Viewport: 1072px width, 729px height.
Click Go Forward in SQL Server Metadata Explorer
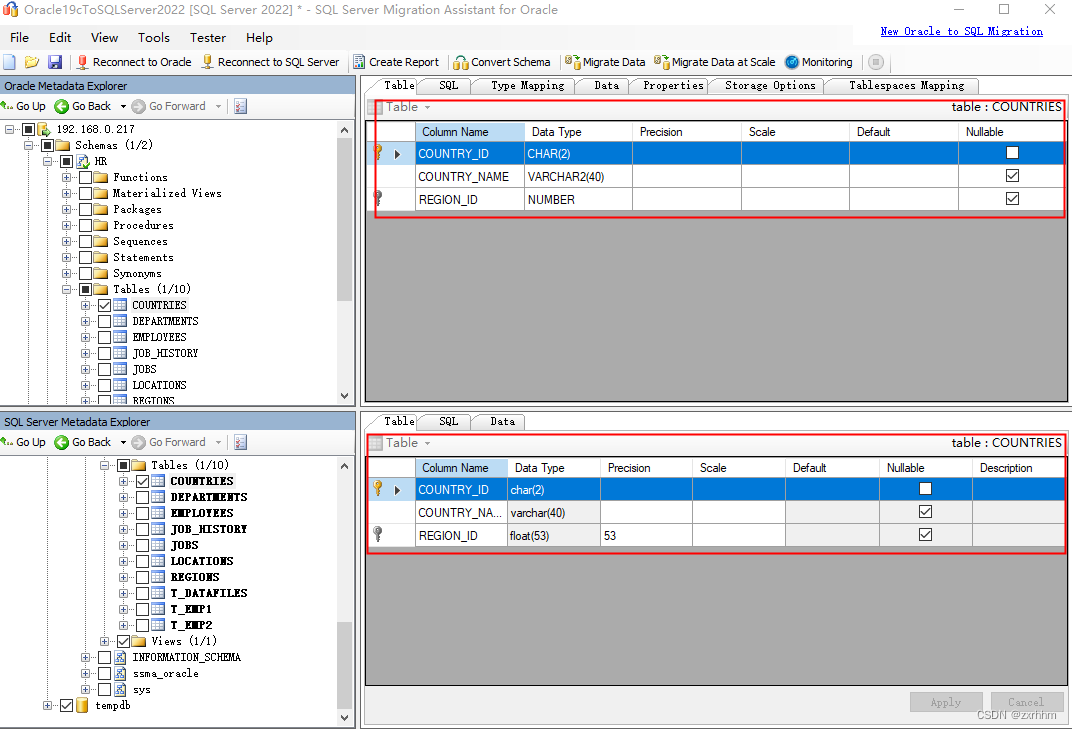tap(169, 442)
